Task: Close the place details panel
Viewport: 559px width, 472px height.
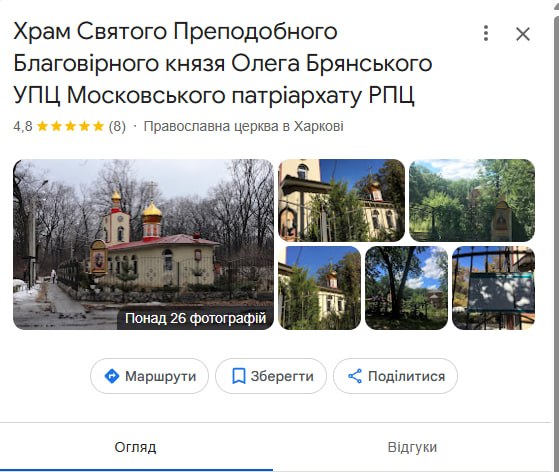Action: click(523, 34)
